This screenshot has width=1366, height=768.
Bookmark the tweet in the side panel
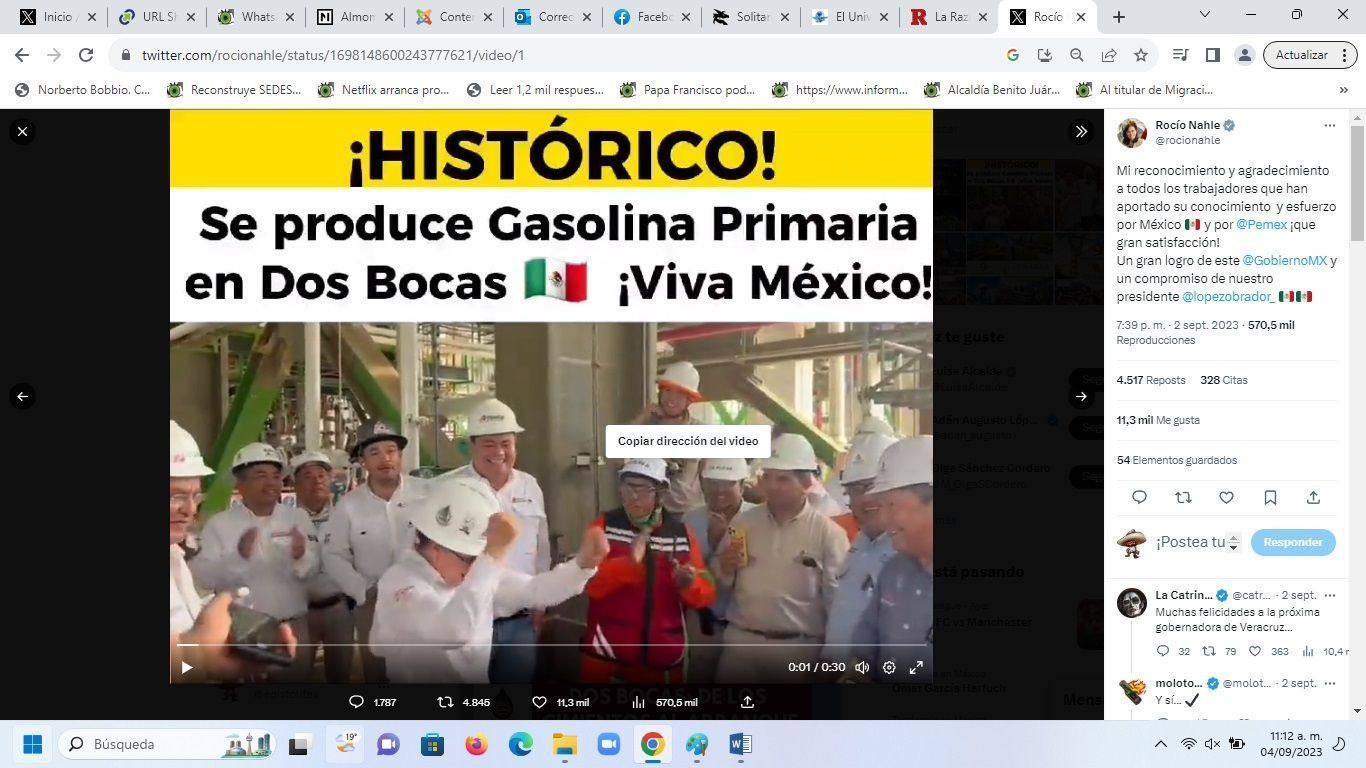pyautogui.click(x=1270, y=497)
